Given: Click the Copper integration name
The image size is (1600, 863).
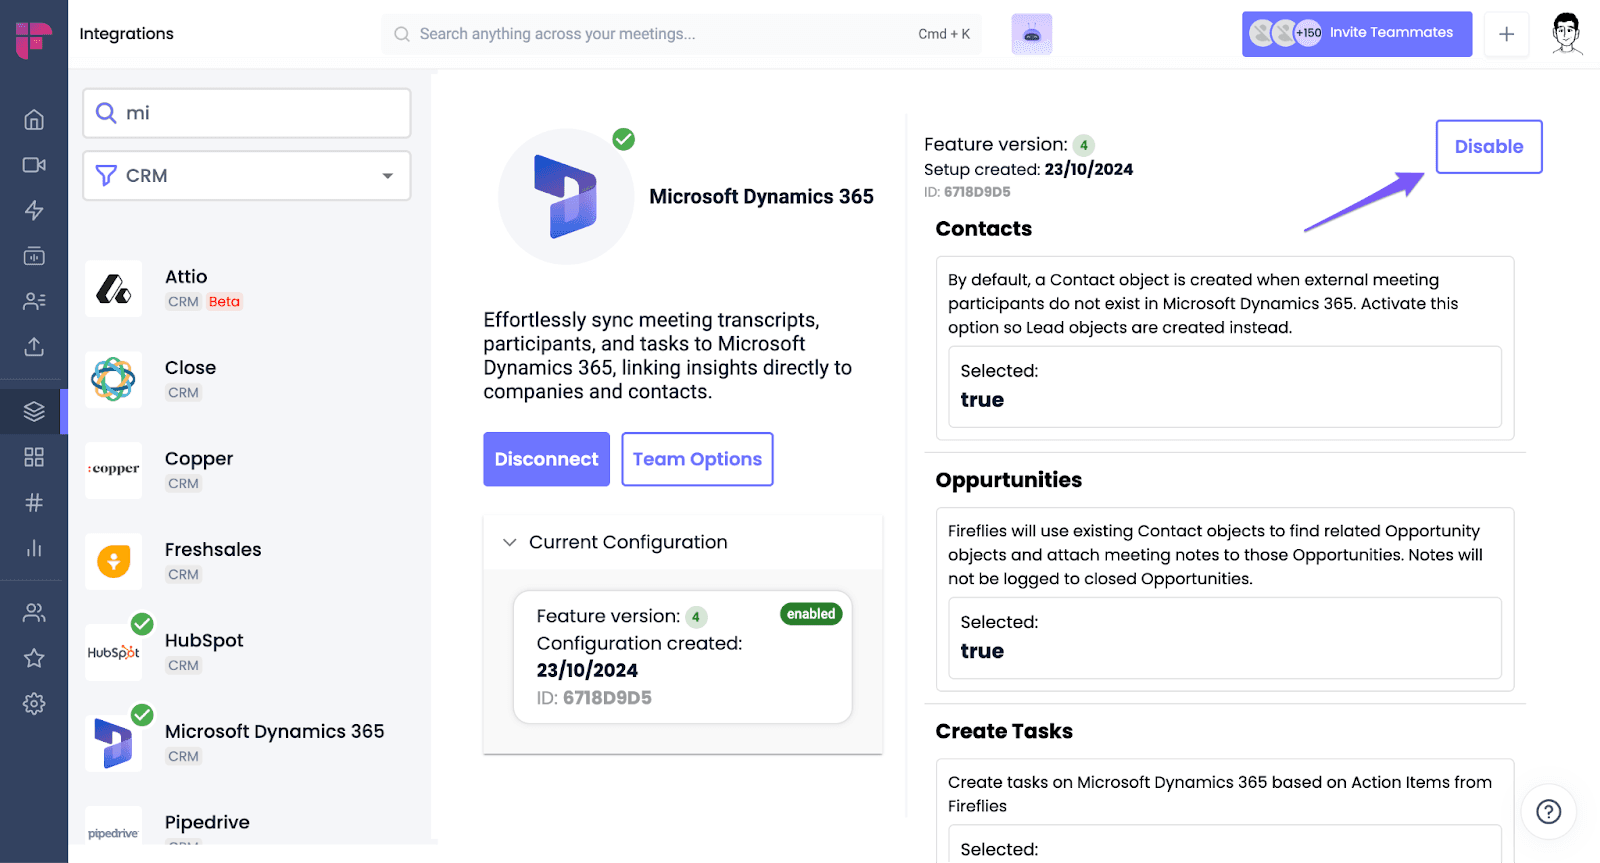Looking at the screenshot, I should click(x=199, y=459).
